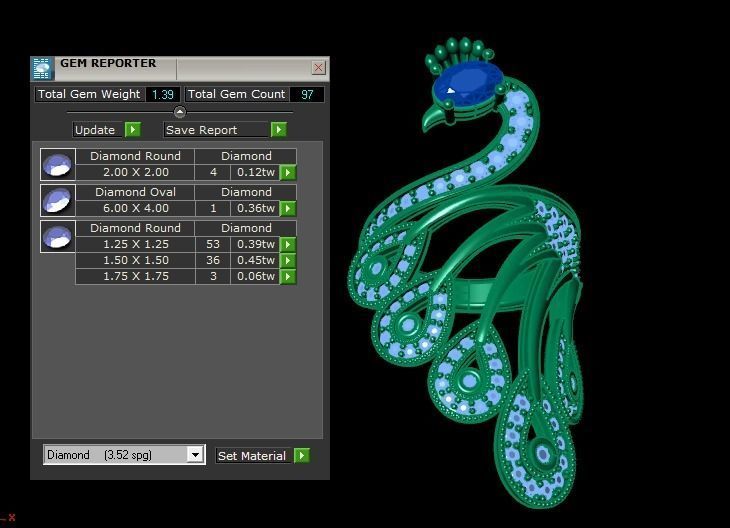Click the Total Gem Weight label
730x528 pixels.
point(89,95)
